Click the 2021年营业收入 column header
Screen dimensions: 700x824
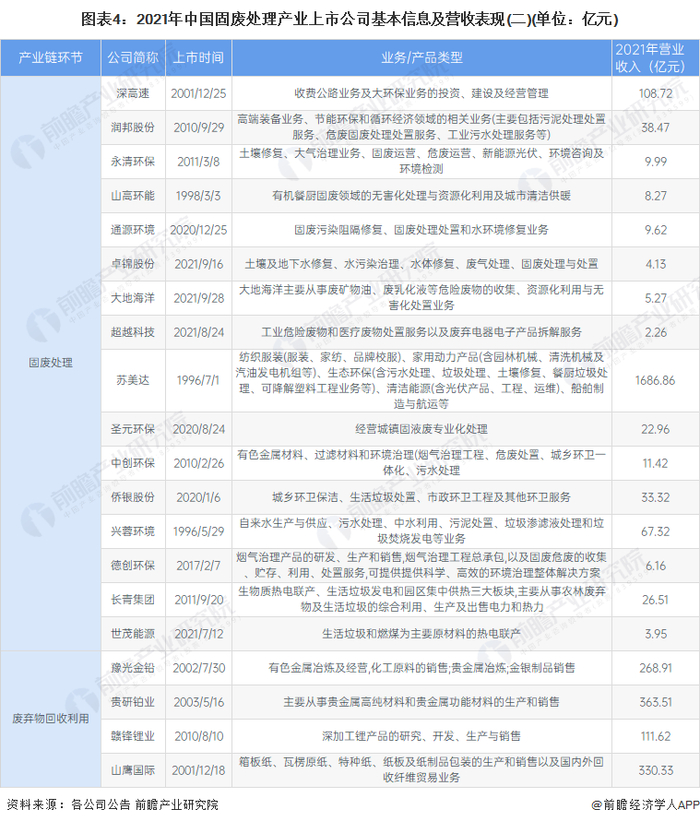[655, 57]
